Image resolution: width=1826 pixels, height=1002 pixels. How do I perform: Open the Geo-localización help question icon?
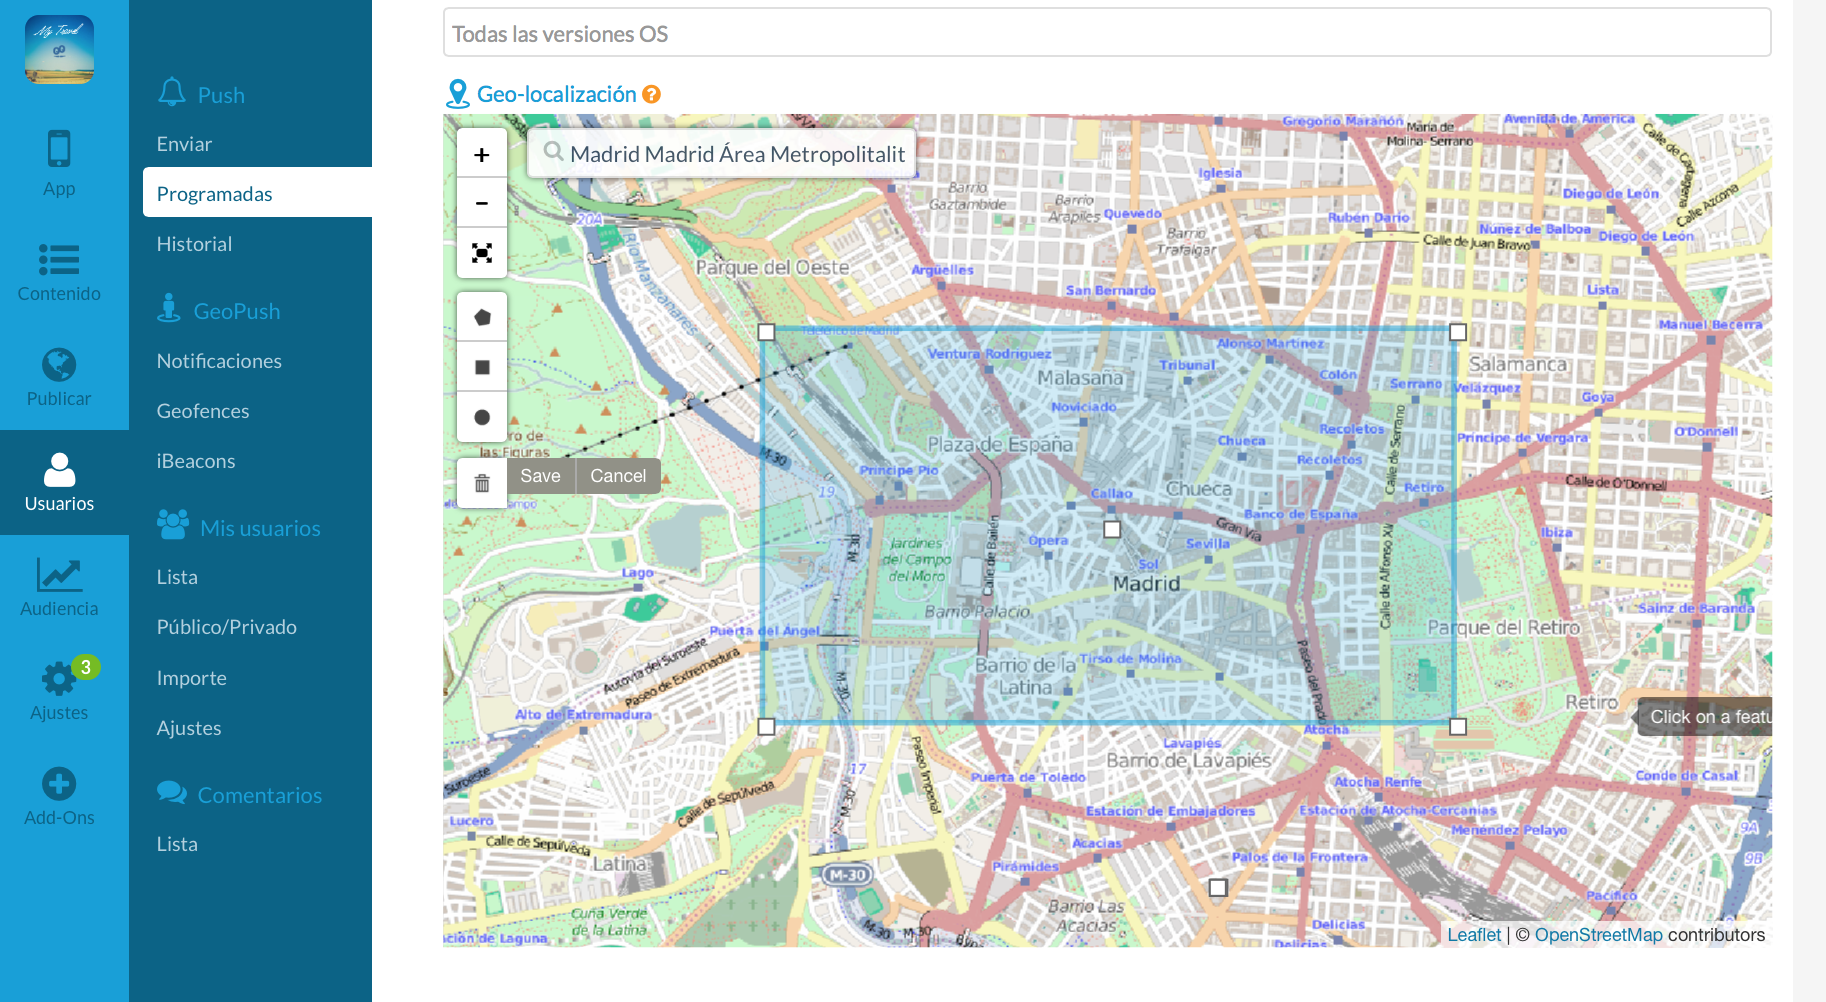[x=651, y=94]
